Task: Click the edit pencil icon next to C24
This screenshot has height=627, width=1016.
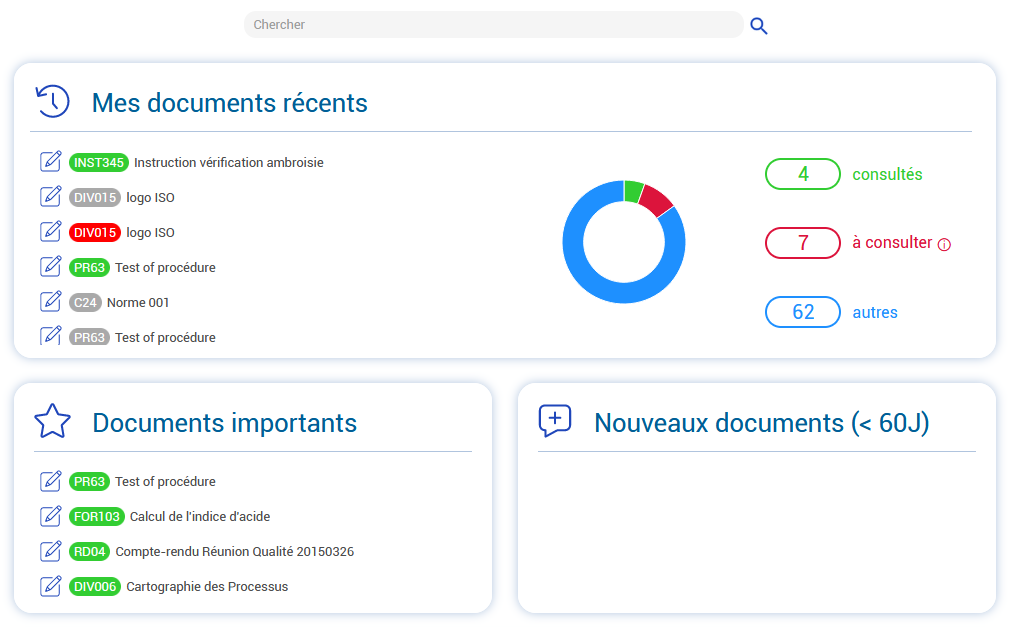Action: tap(50, 301)
